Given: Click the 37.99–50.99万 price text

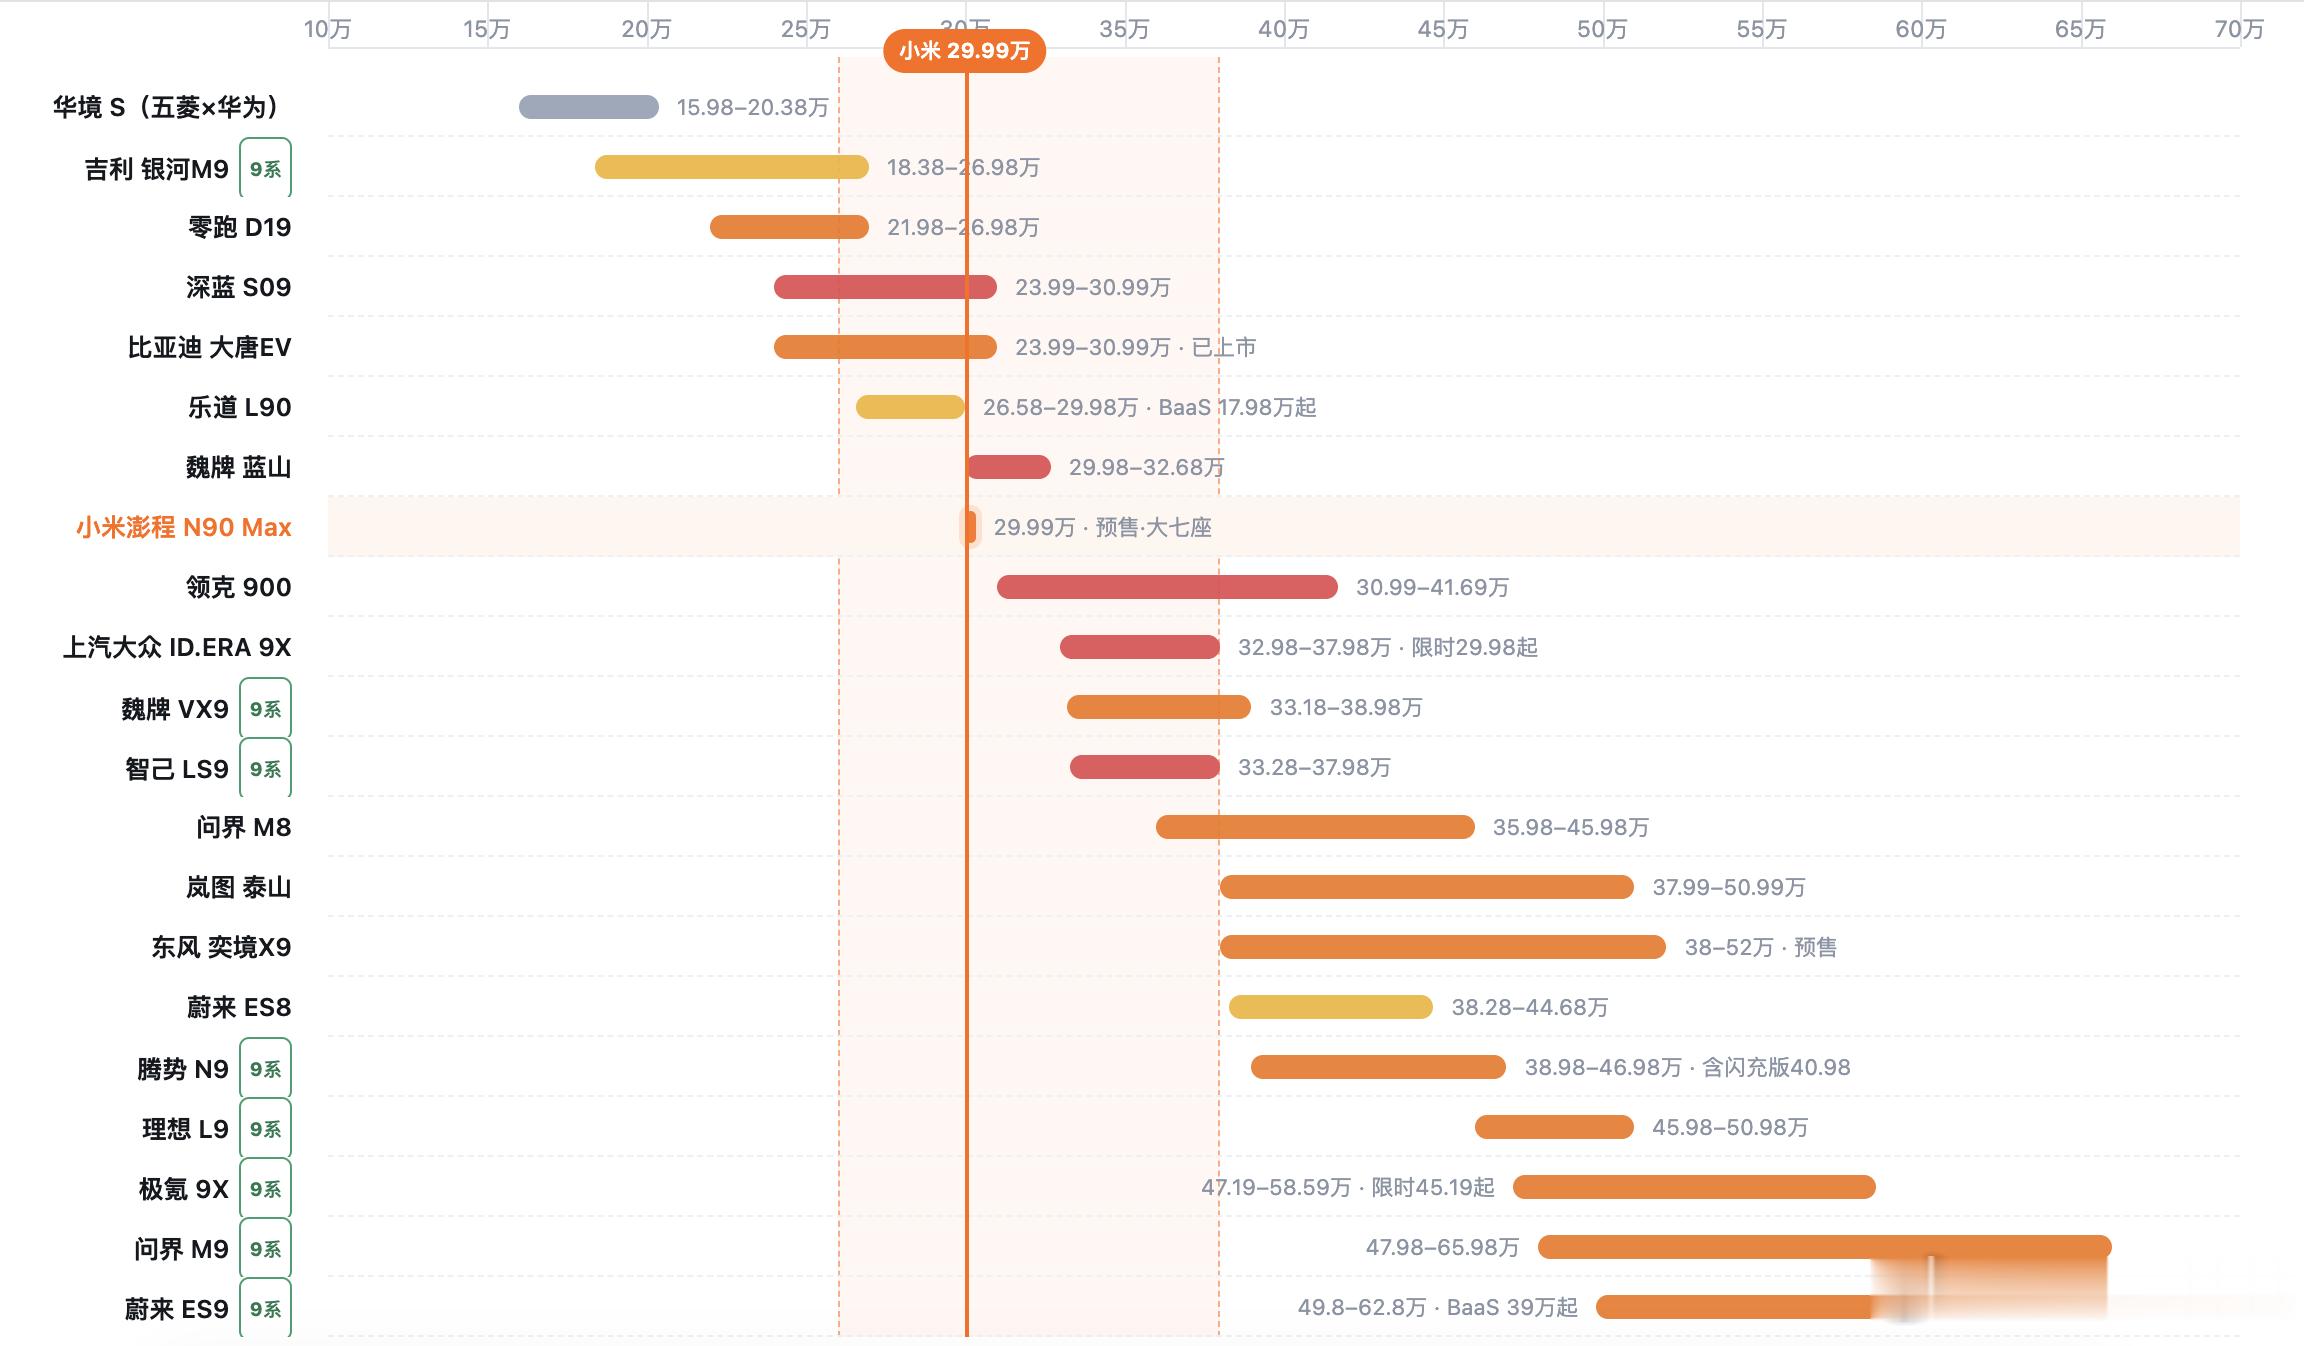Looking at the screenshot, I should click(x=1729, y=887).
